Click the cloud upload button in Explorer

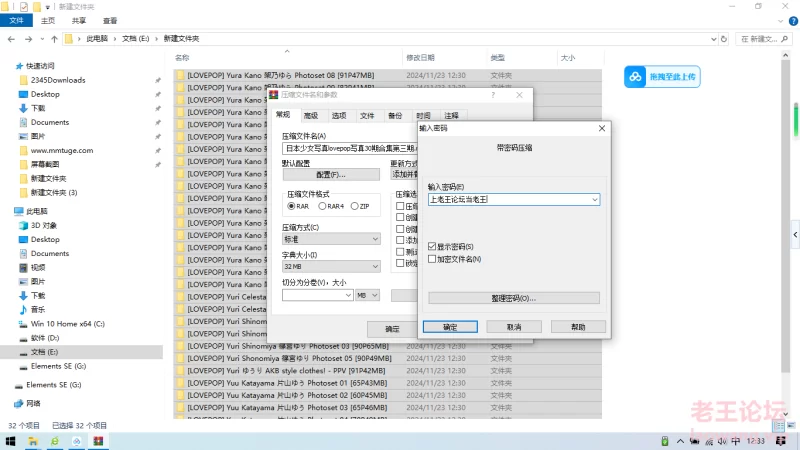[662, 77]
